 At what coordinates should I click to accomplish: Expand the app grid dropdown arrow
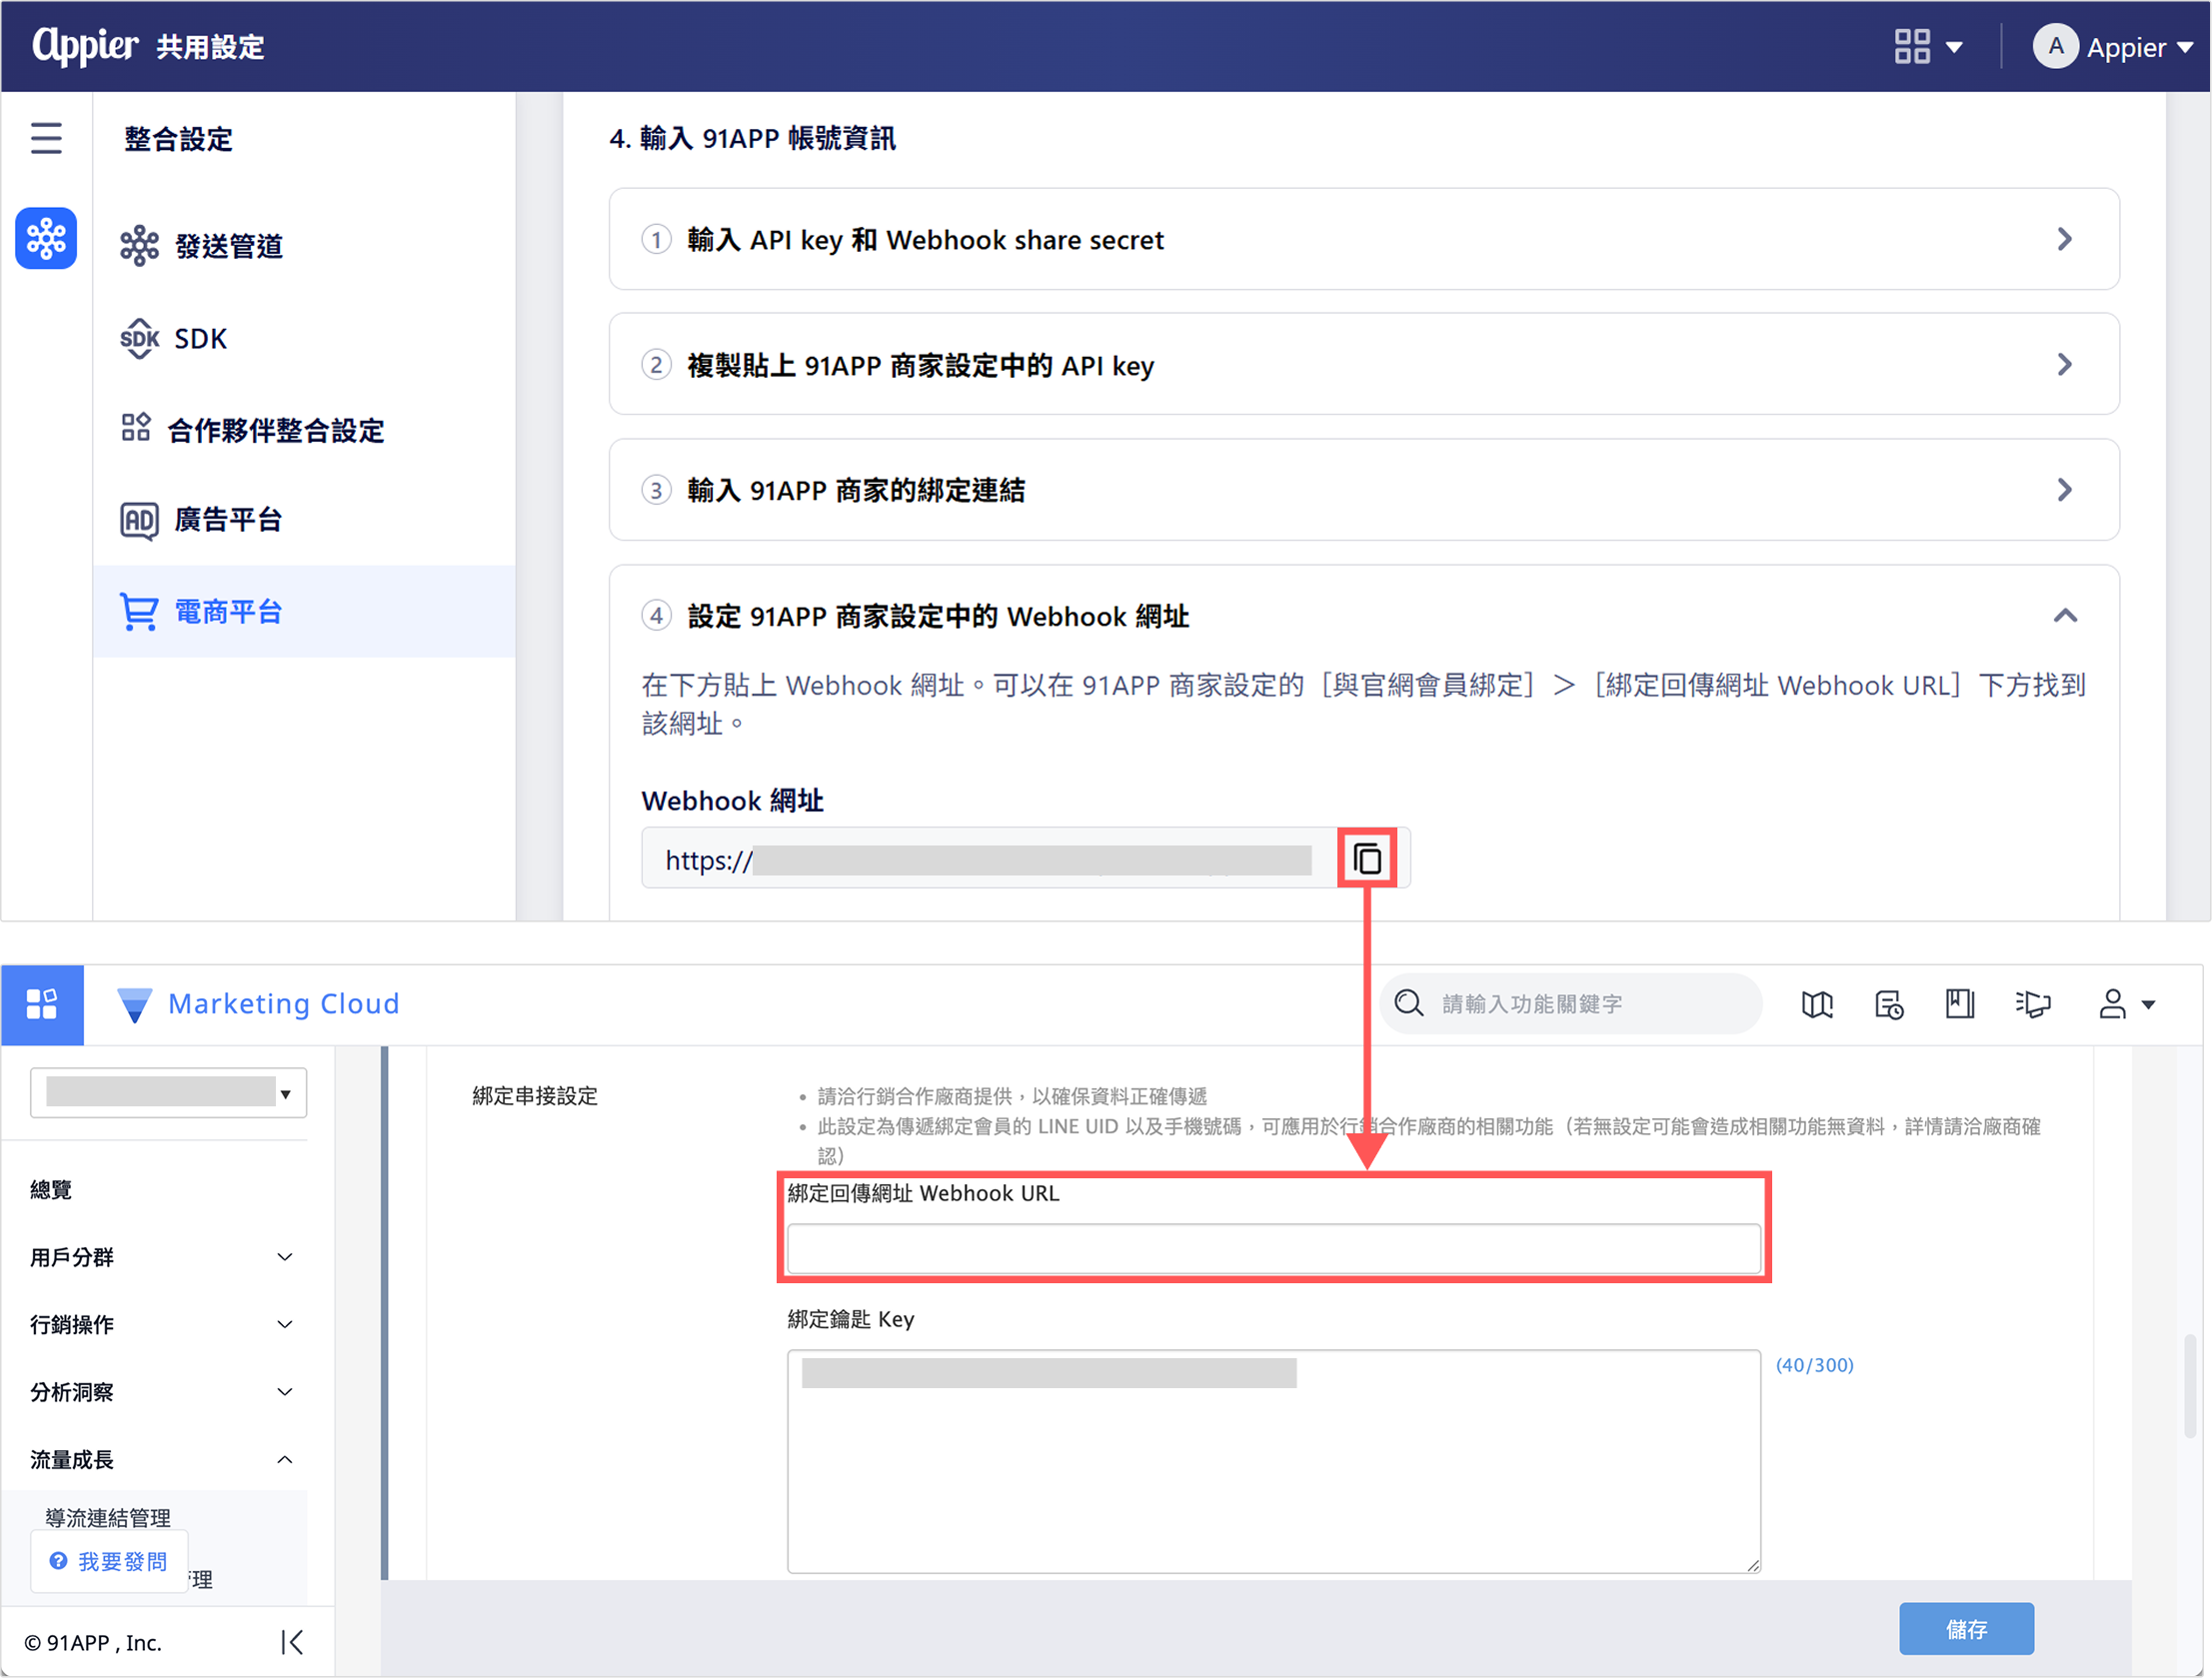coord(1953,47)
